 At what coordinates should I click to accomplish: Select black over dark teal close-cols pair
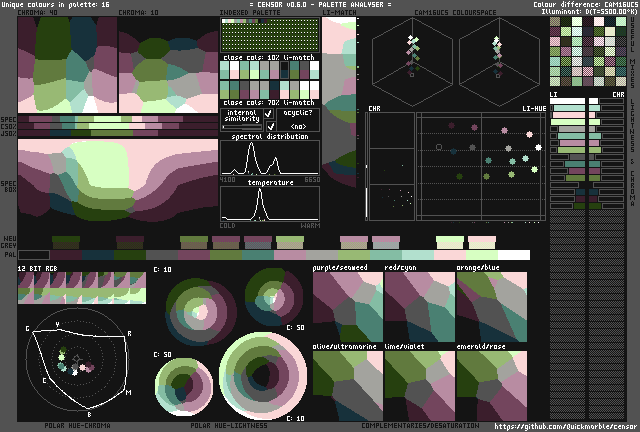click(284, 70)
